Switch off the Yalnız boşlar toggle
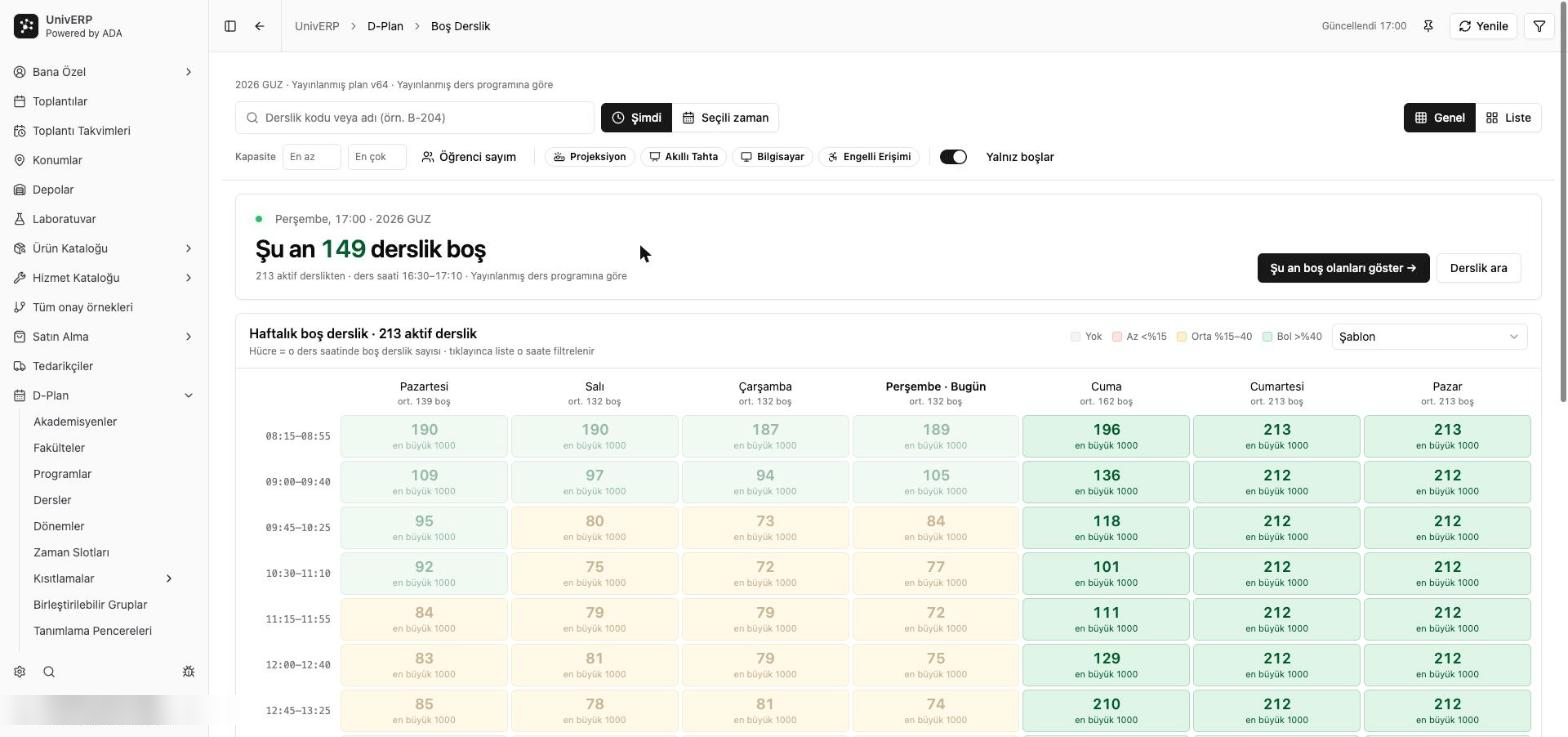This screenshot has height=737, width=1568. pos(953,157)
